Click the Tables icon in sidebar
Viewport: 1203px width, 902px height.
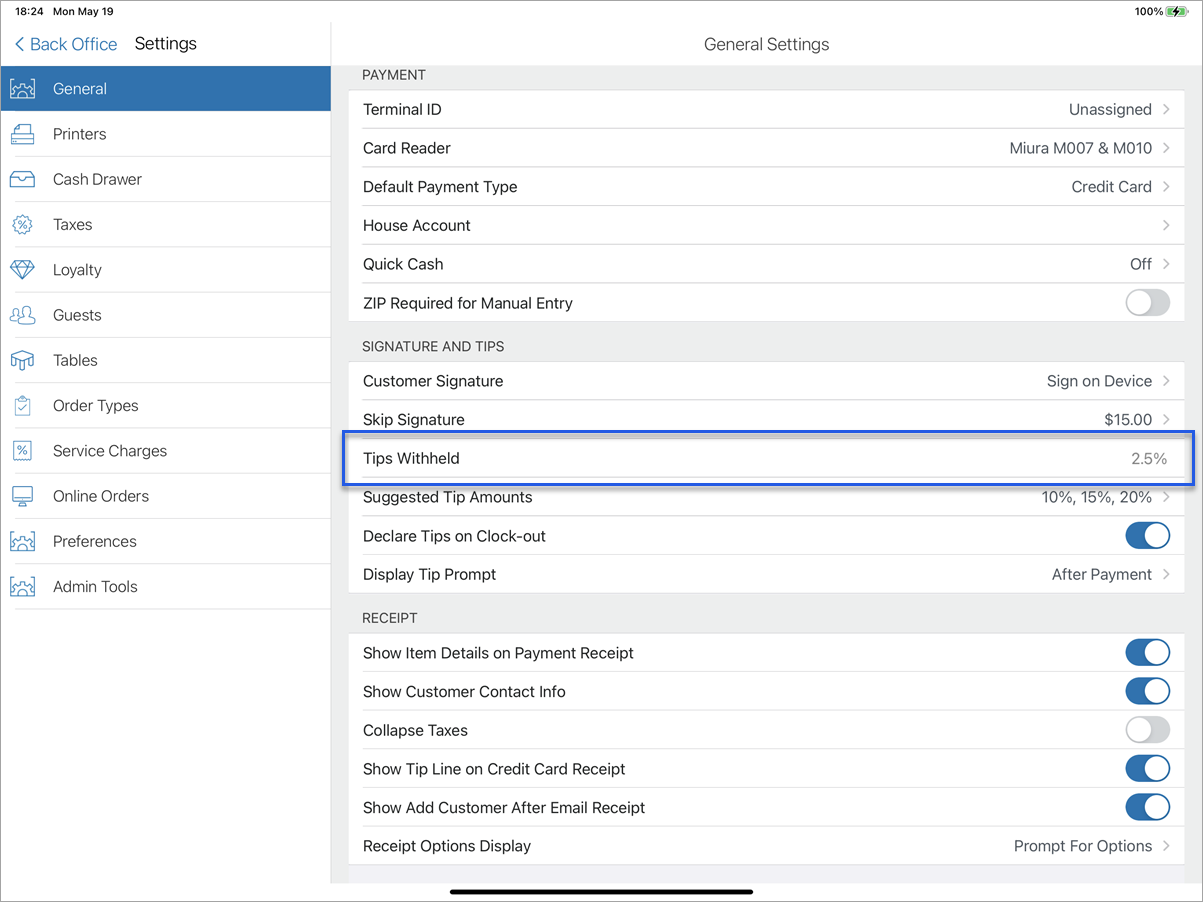pyautogui.click(x=22, y=360)
